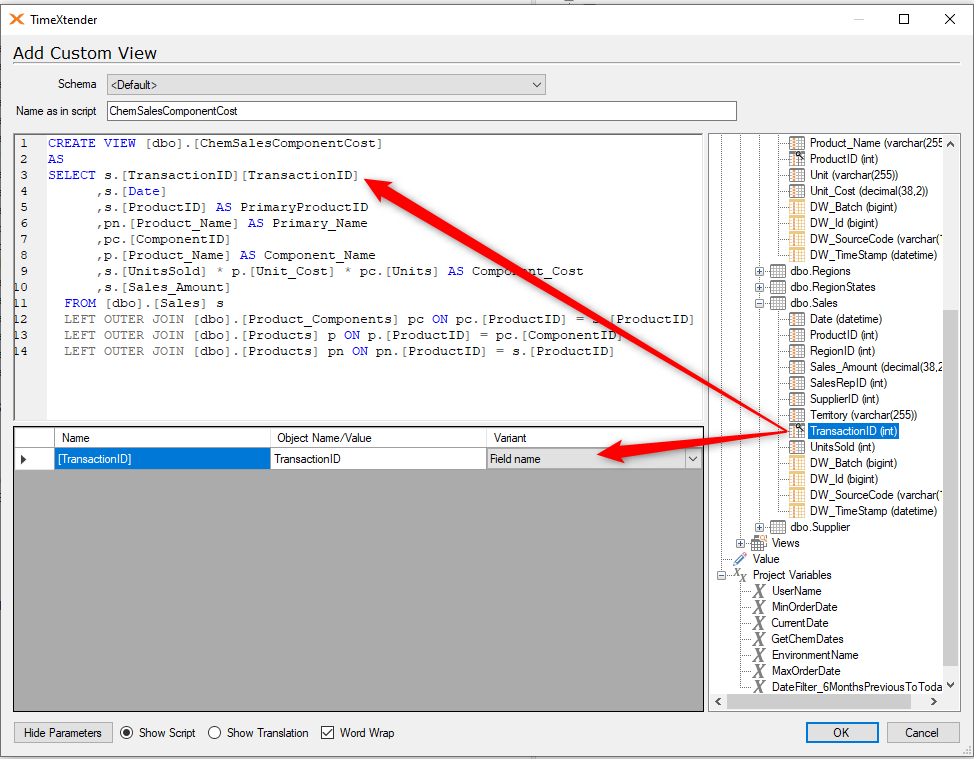
Task: Expand the dbo.Supplier tree node
Action: point(759,527)
